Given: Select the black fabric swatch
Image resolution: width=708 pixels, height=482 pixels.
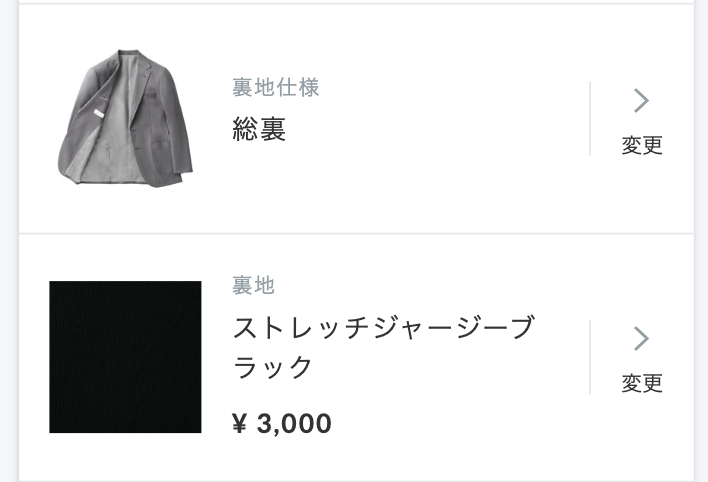Looking at the screenshot, I should pyautogui.click(x=125, y=357).
